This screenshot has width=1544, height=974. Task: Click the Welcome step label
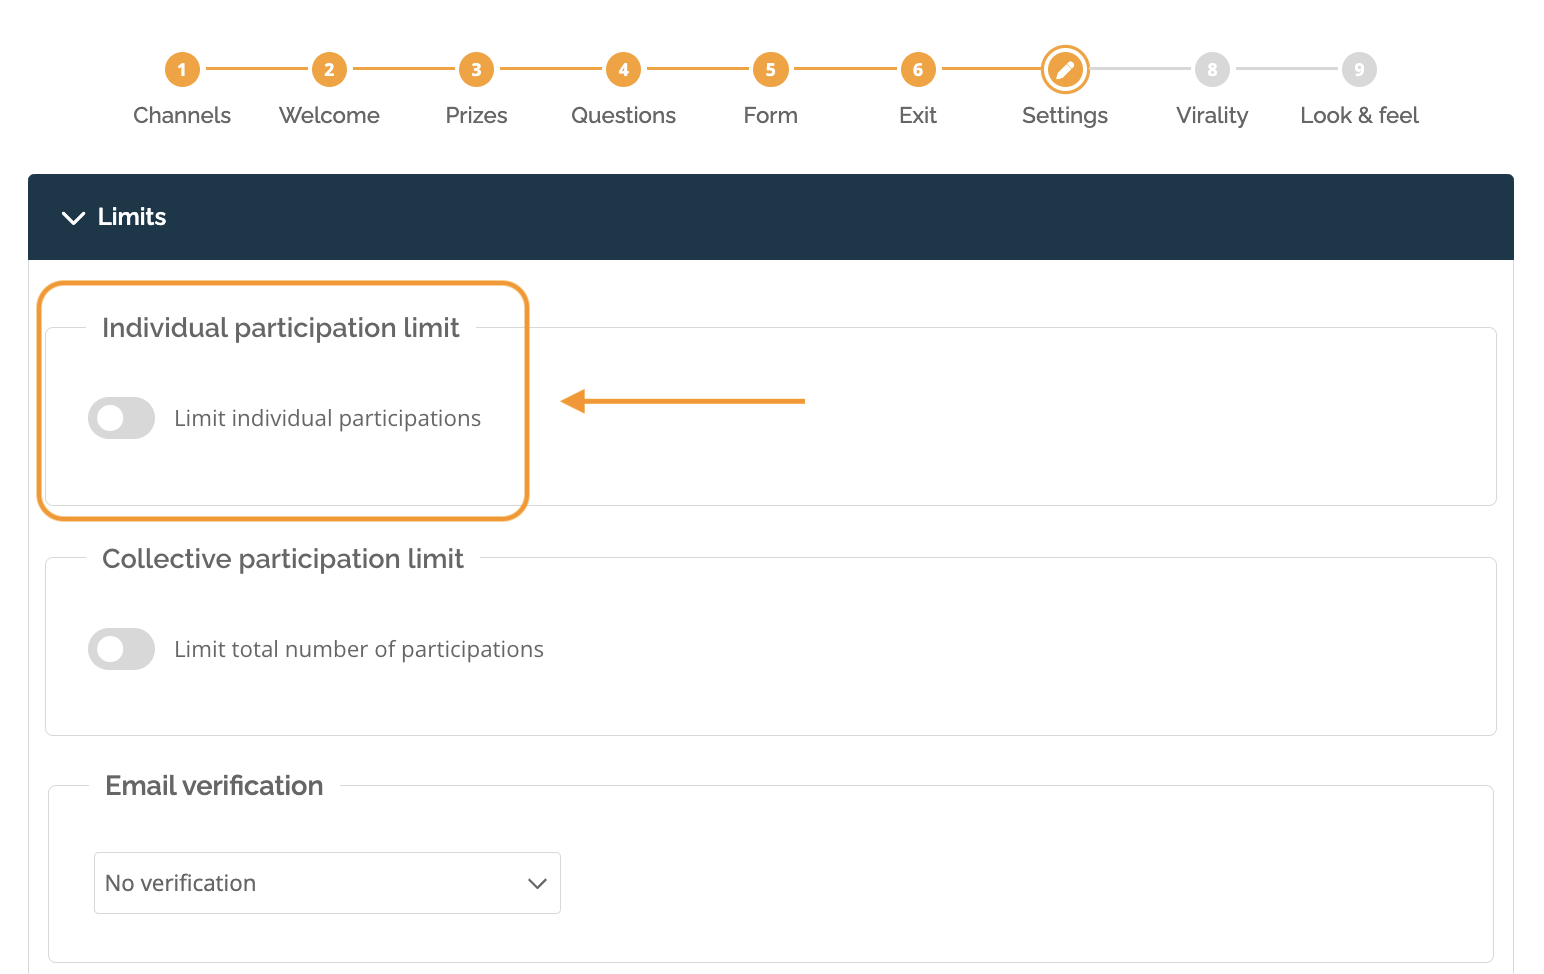tap(329, 116)
